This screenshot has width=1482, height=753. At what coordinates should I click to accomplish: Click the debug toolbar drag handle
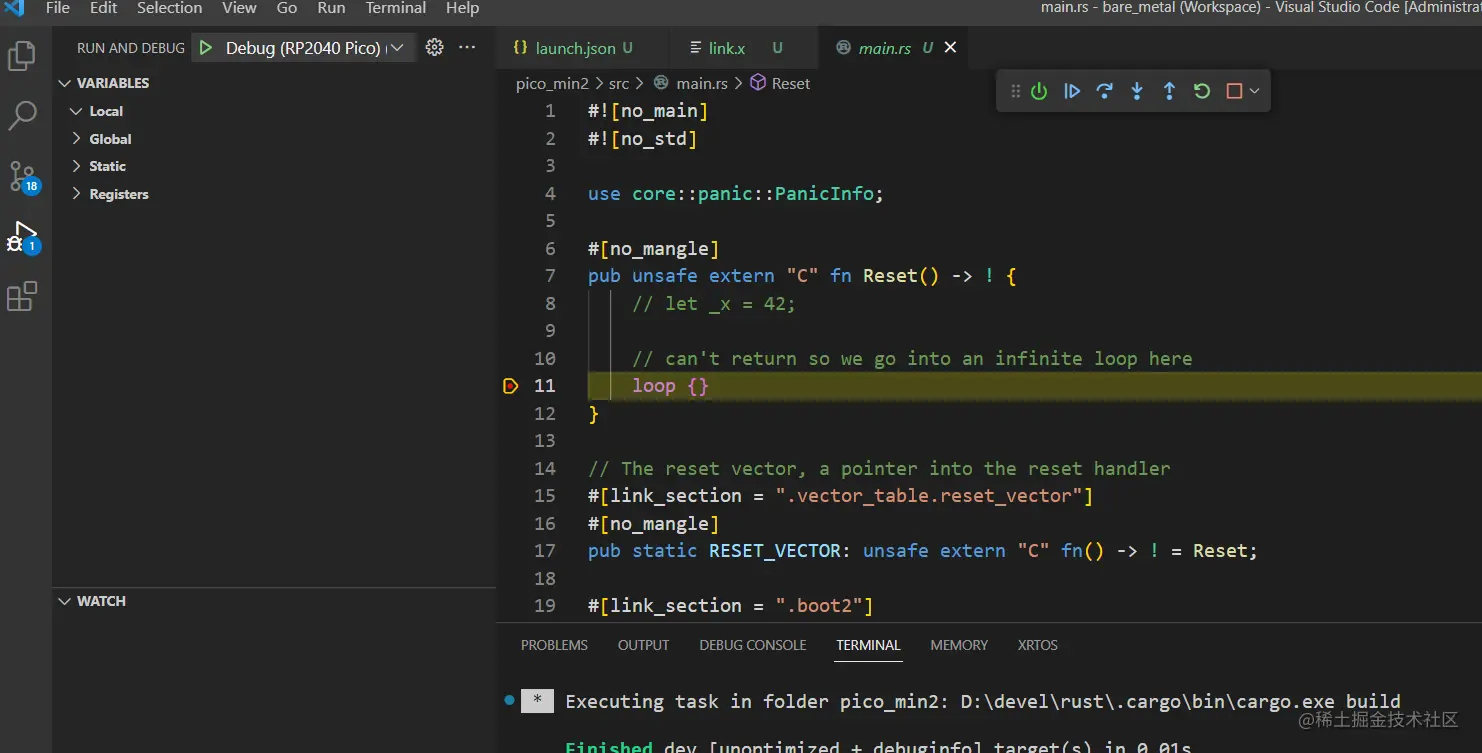(x=1015, y=91)
